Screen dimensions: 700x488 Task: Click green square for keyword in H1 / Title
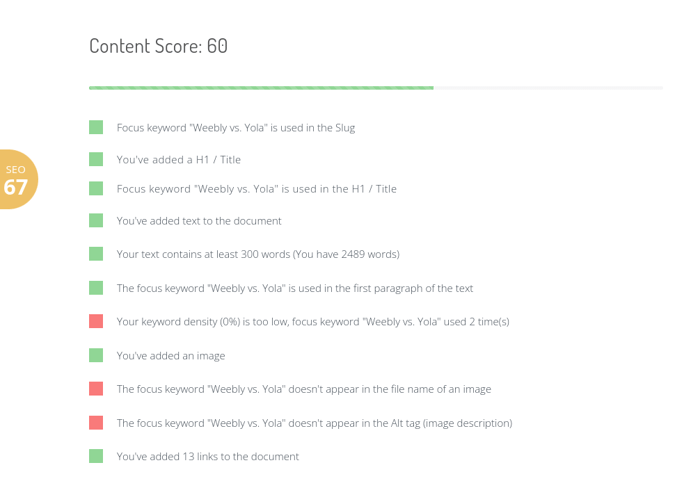pos(96,188)
